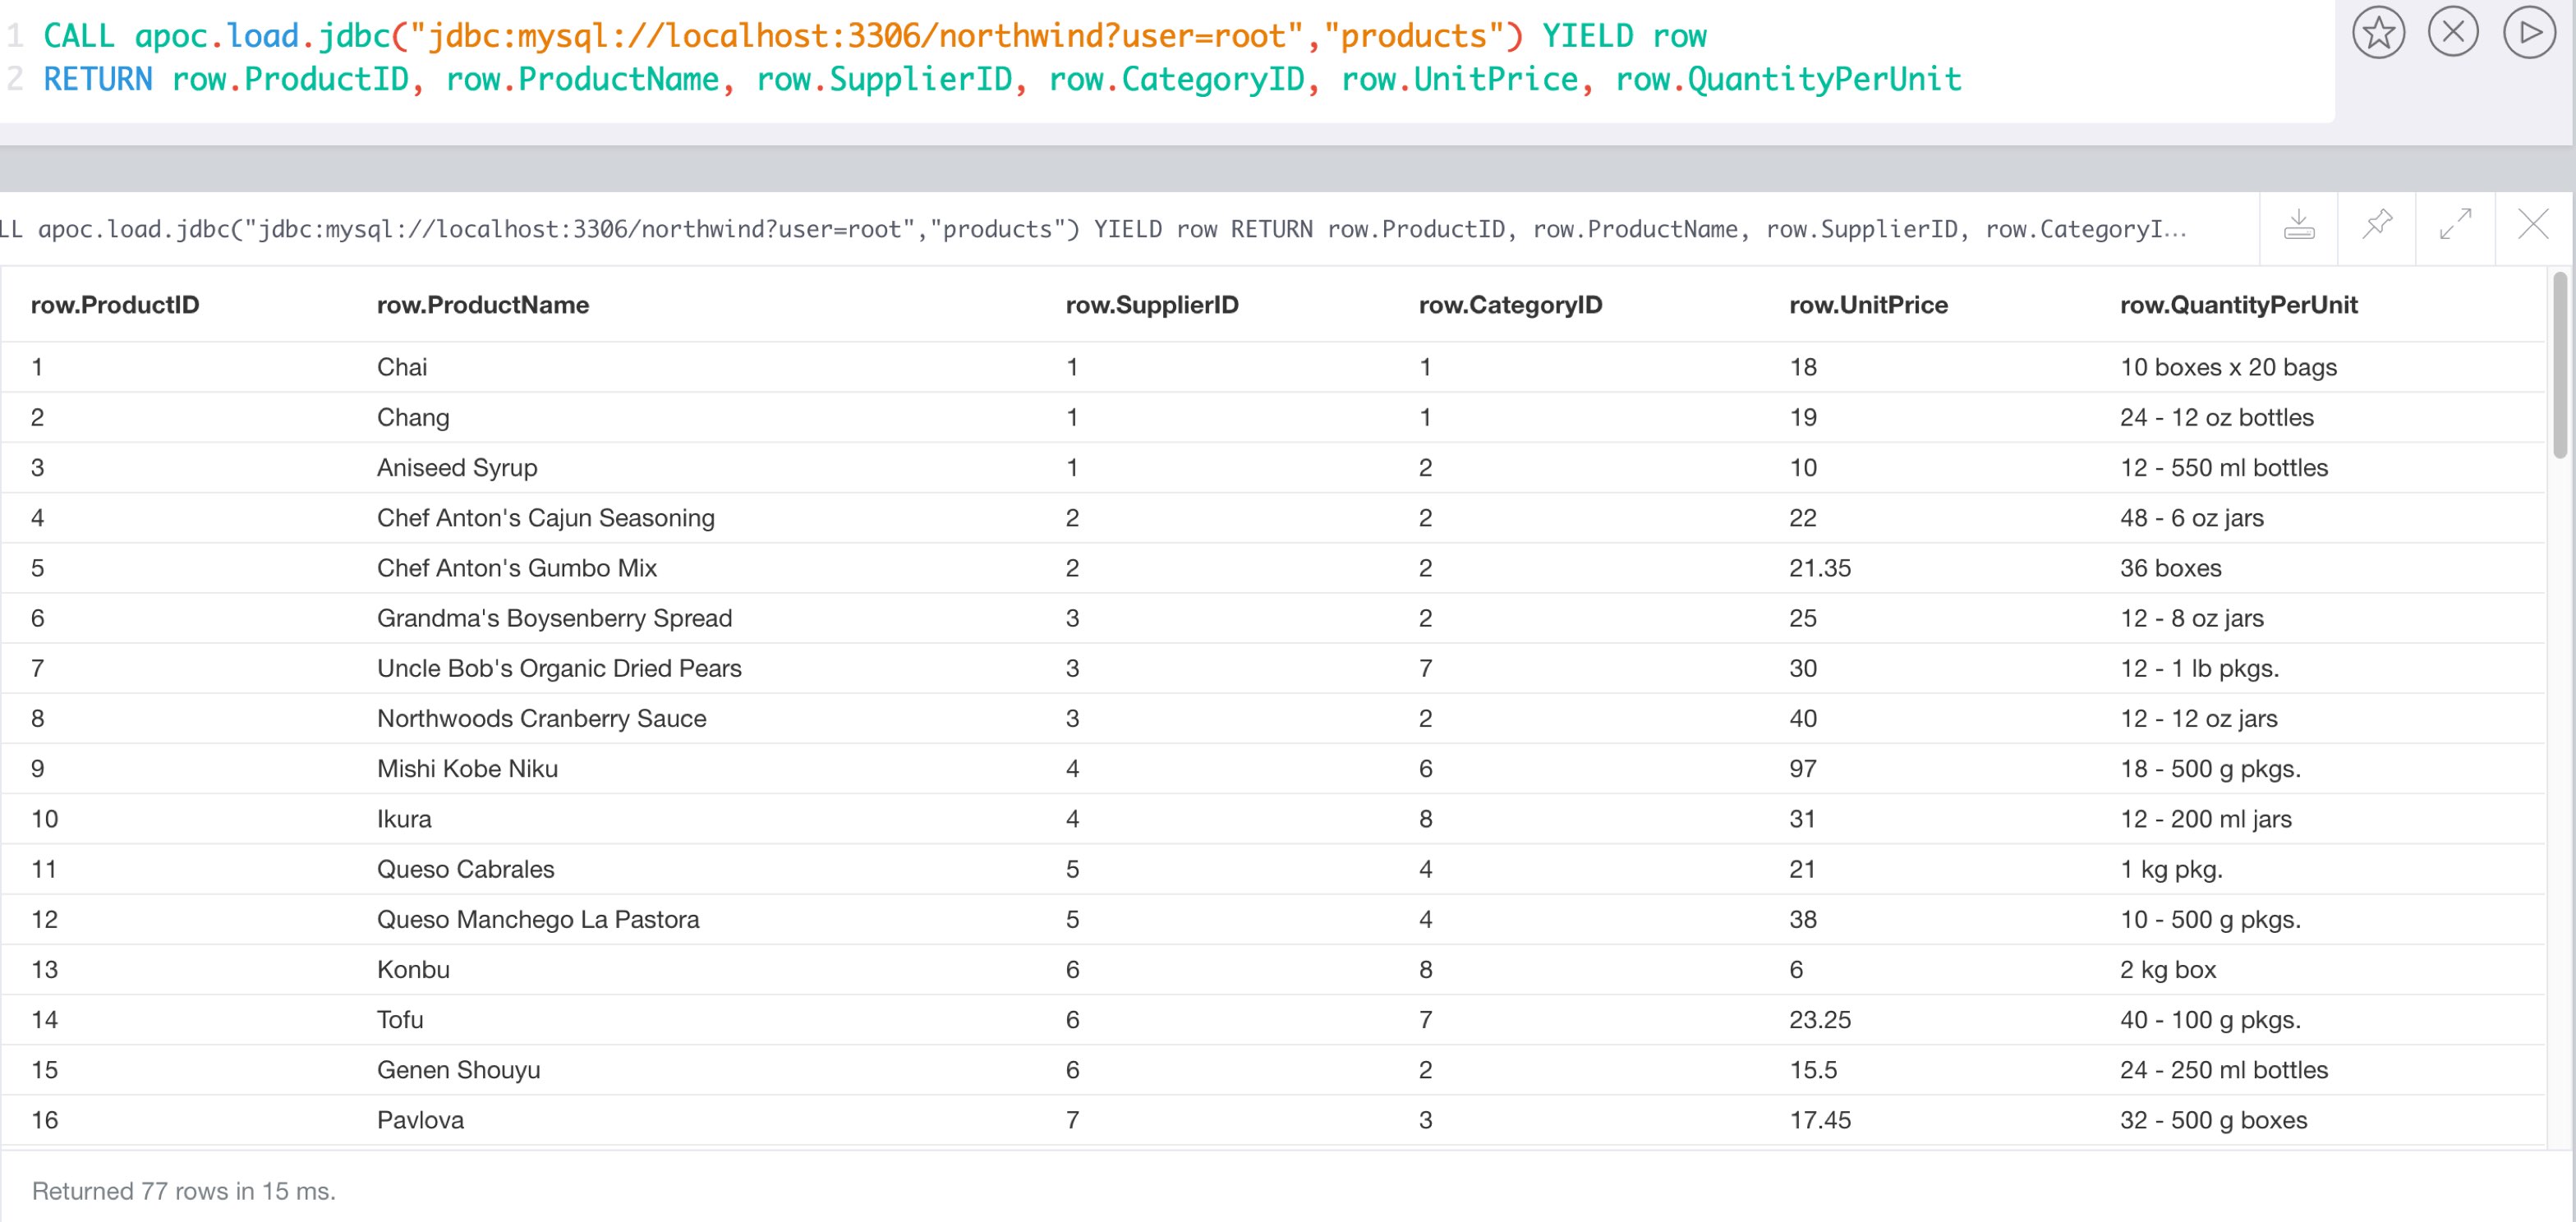
Task: Click the row.SupplierID column header
Action: [x=1151, y=305]
